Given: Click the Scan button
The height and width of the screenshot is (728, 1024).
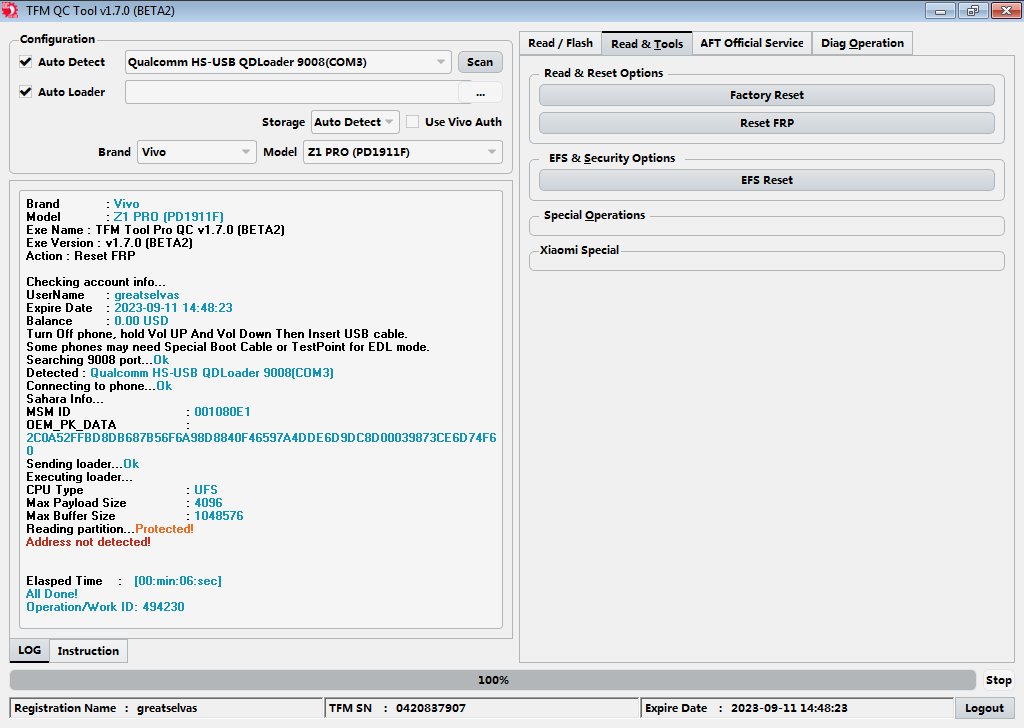Looking at the screenshot, I should [x=480, y=62].
